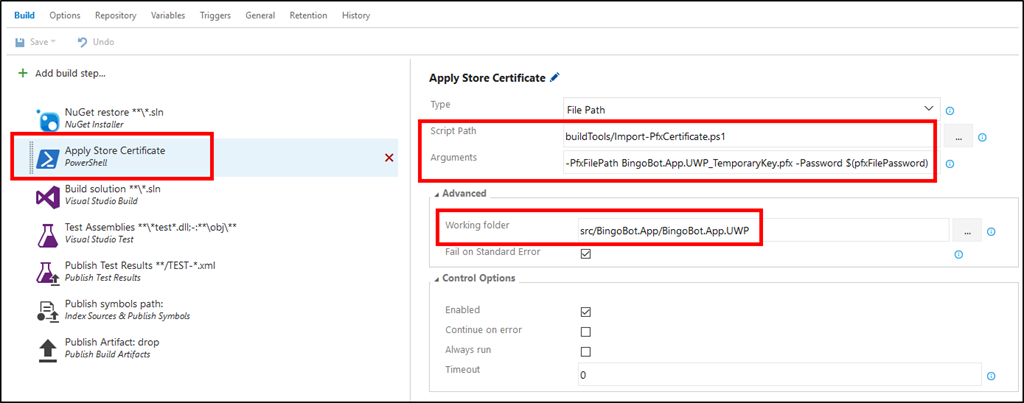
Task: Open the Triggers tab
Action: [216, 15]
